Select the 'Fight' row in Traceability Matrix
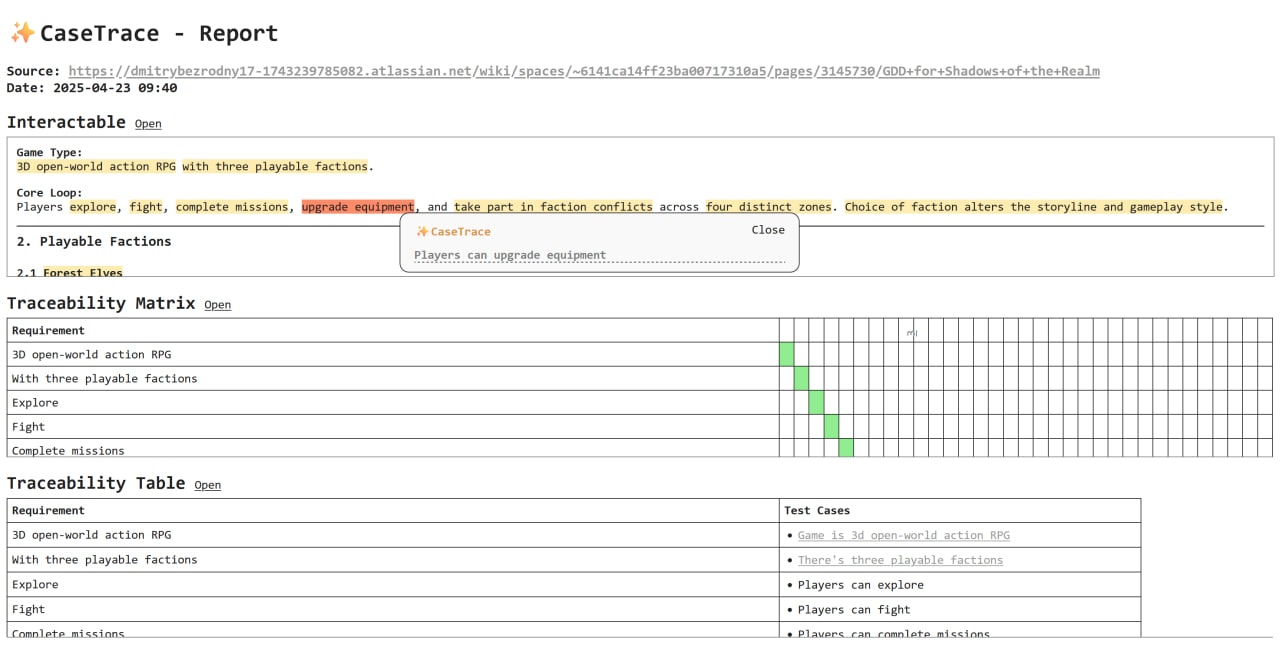 tap(393, 427)
